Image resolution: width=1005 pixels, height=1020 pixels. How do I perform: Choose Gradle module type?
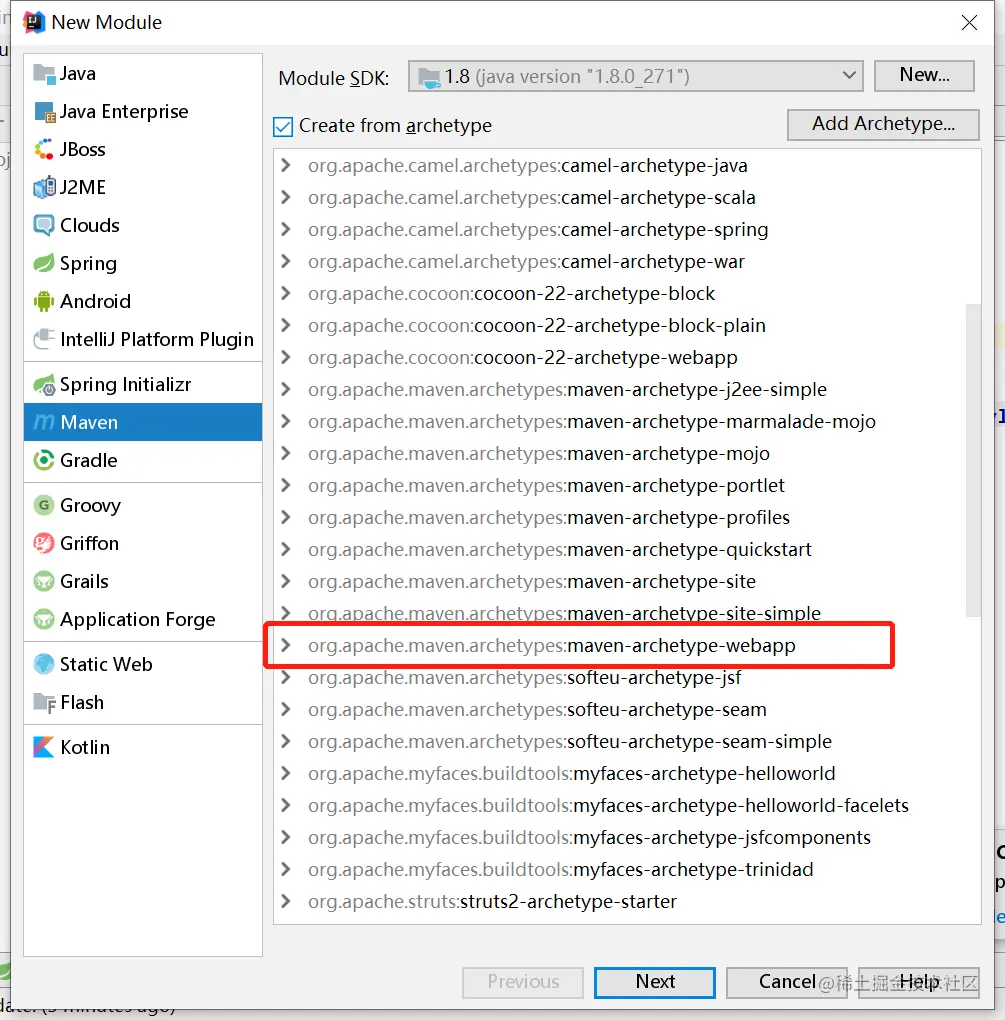point(143,461)
